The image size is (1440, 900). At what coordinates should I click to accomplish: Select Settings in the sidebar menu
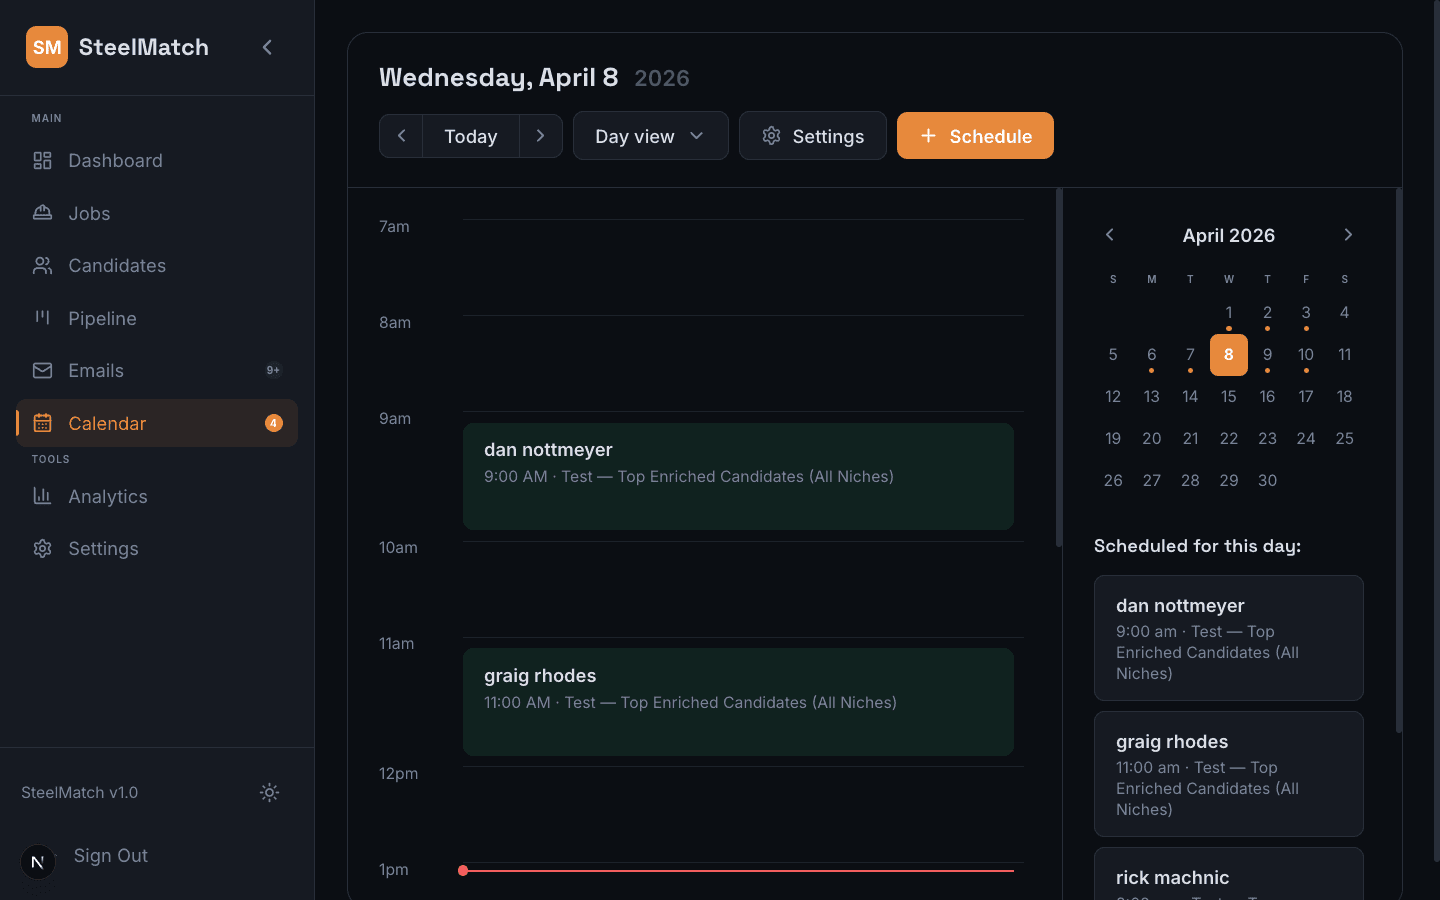pos(102,548)
